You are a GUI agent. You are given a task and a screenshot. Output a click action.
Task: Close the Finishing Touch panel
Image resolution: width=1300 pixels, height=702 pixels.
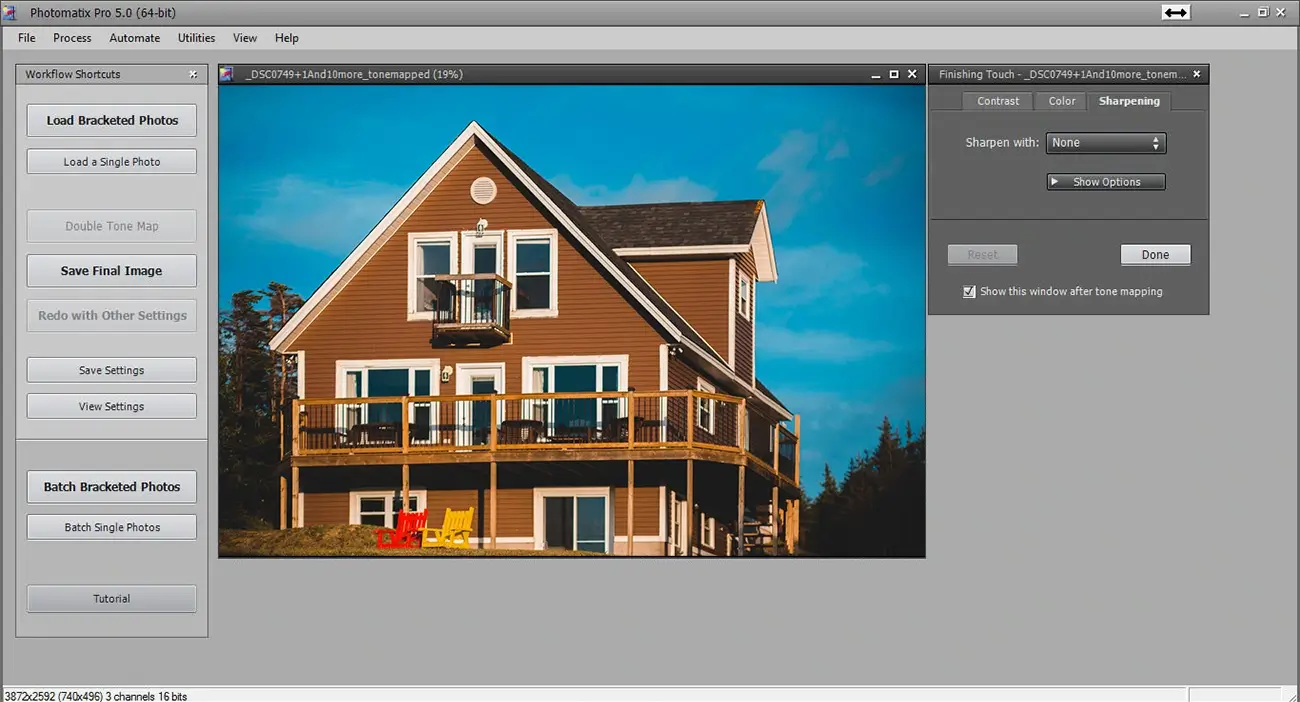[1196, 74]
